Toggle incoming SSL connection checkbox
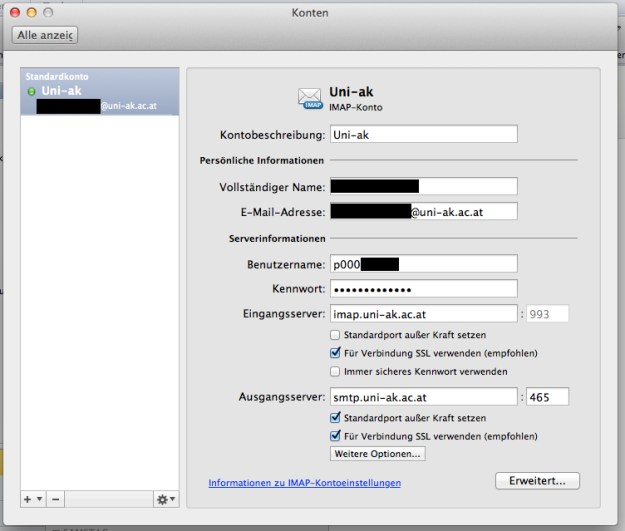 pos(335,353)
